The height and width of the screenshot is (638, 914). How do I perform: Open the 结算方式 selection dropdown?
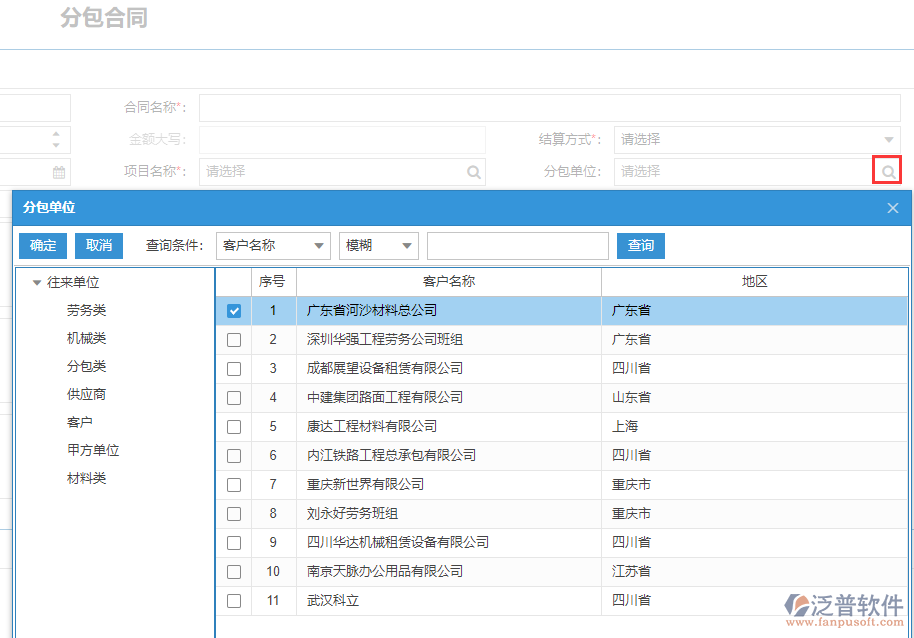point(757,139)
